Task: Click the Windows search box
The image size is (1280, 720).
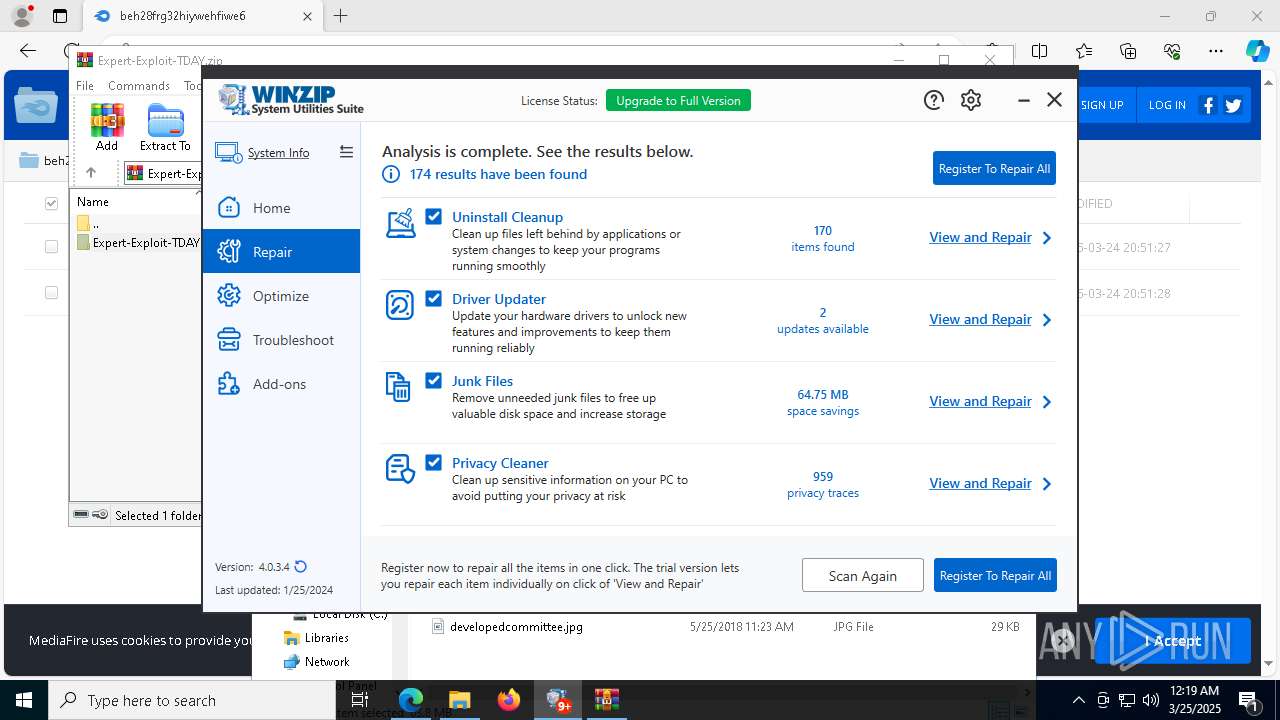Action: (192, 700)
